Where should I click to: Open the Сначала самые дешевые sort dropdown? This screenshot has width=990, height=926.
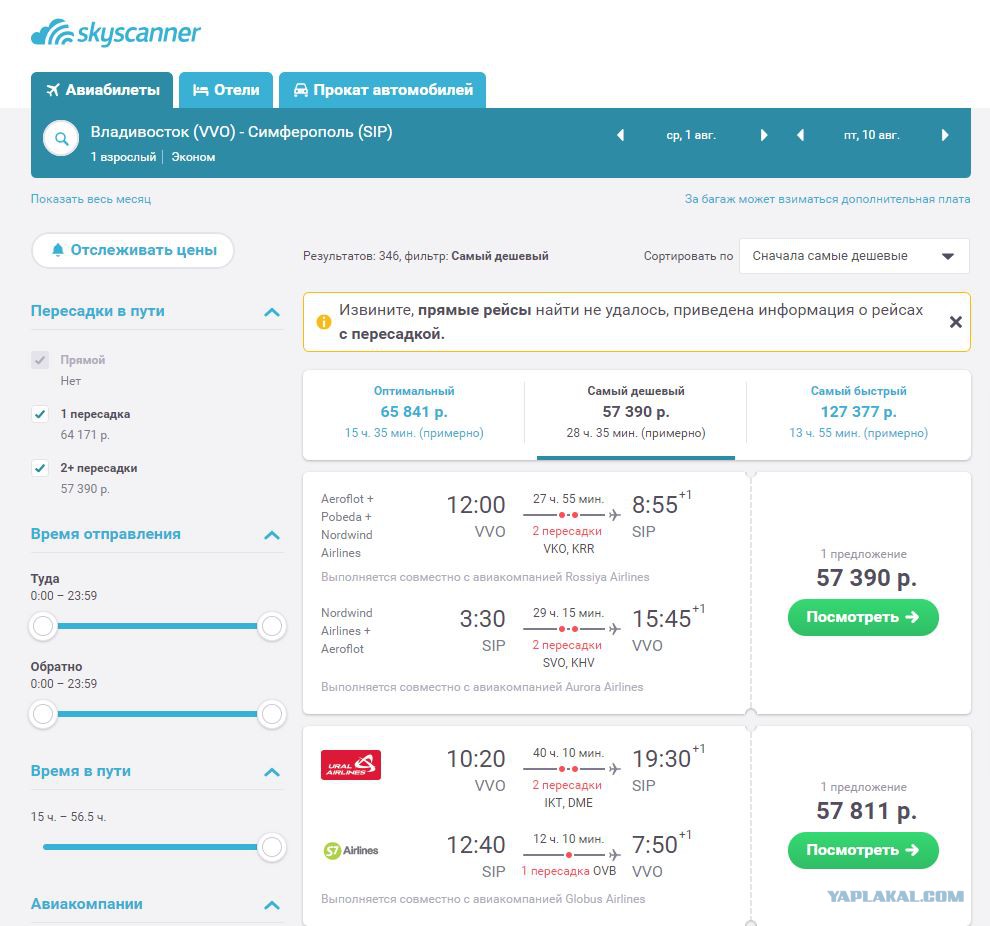854,256
